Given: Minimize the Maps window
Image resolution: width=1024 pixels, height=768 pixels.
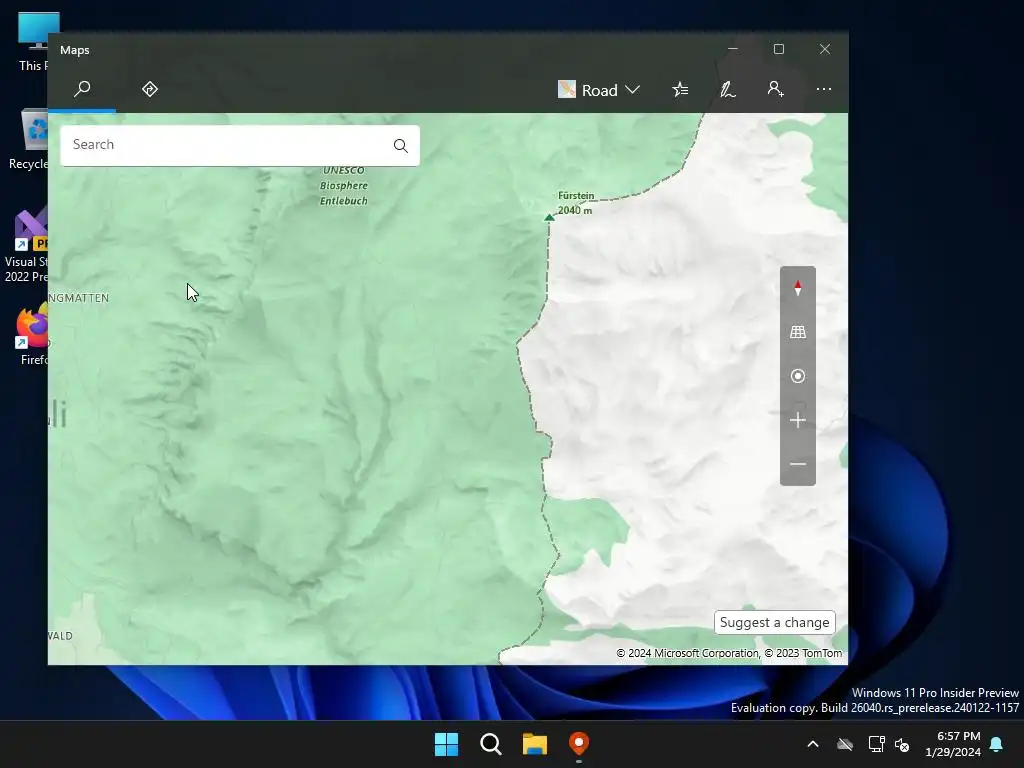Looking at the screenshot, I should (733, 49).
